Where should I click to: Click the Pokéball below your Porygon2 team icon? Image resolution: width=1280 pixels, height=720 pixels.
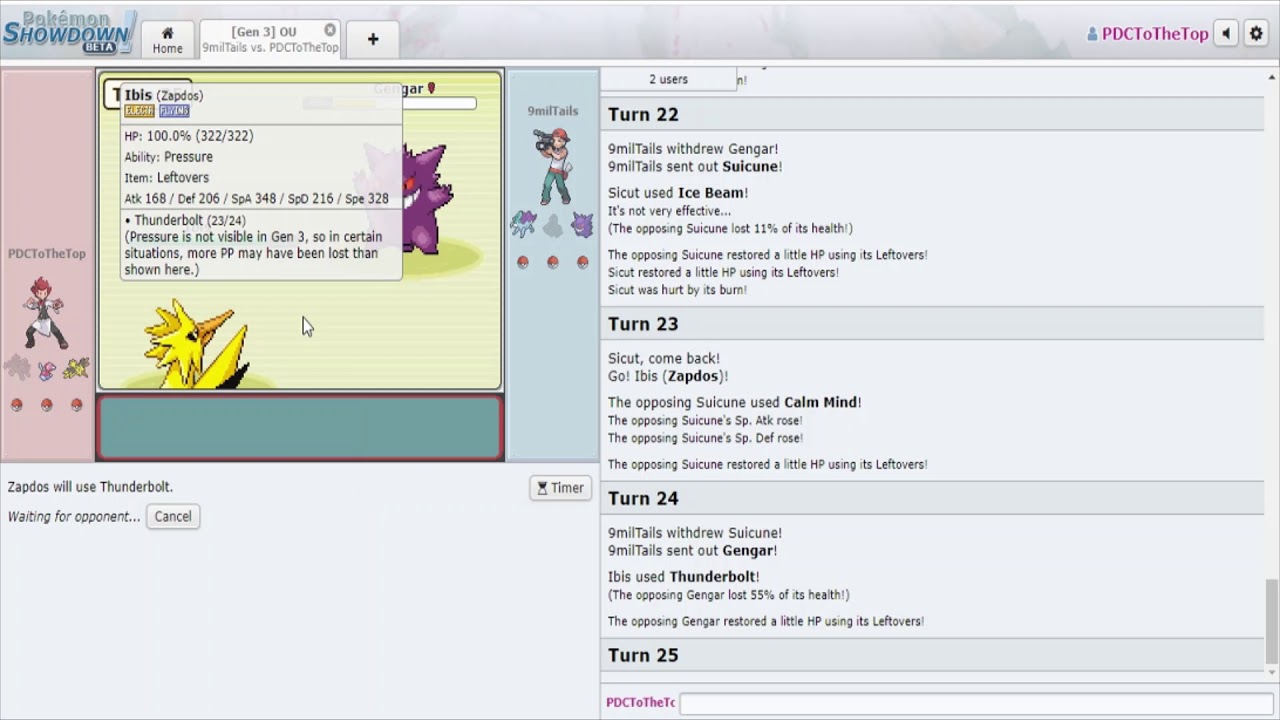[x=47, y=405]
